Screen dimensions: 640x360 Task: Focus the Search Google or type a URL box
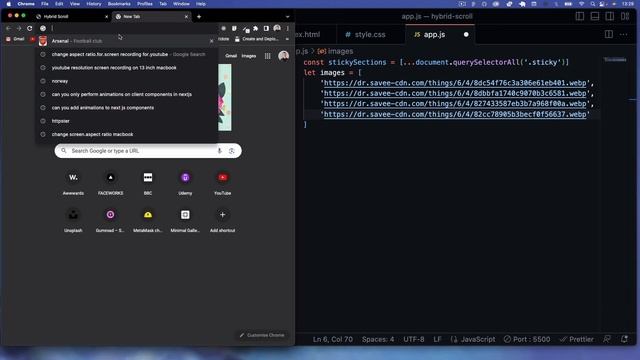click(x=148, y=151)
